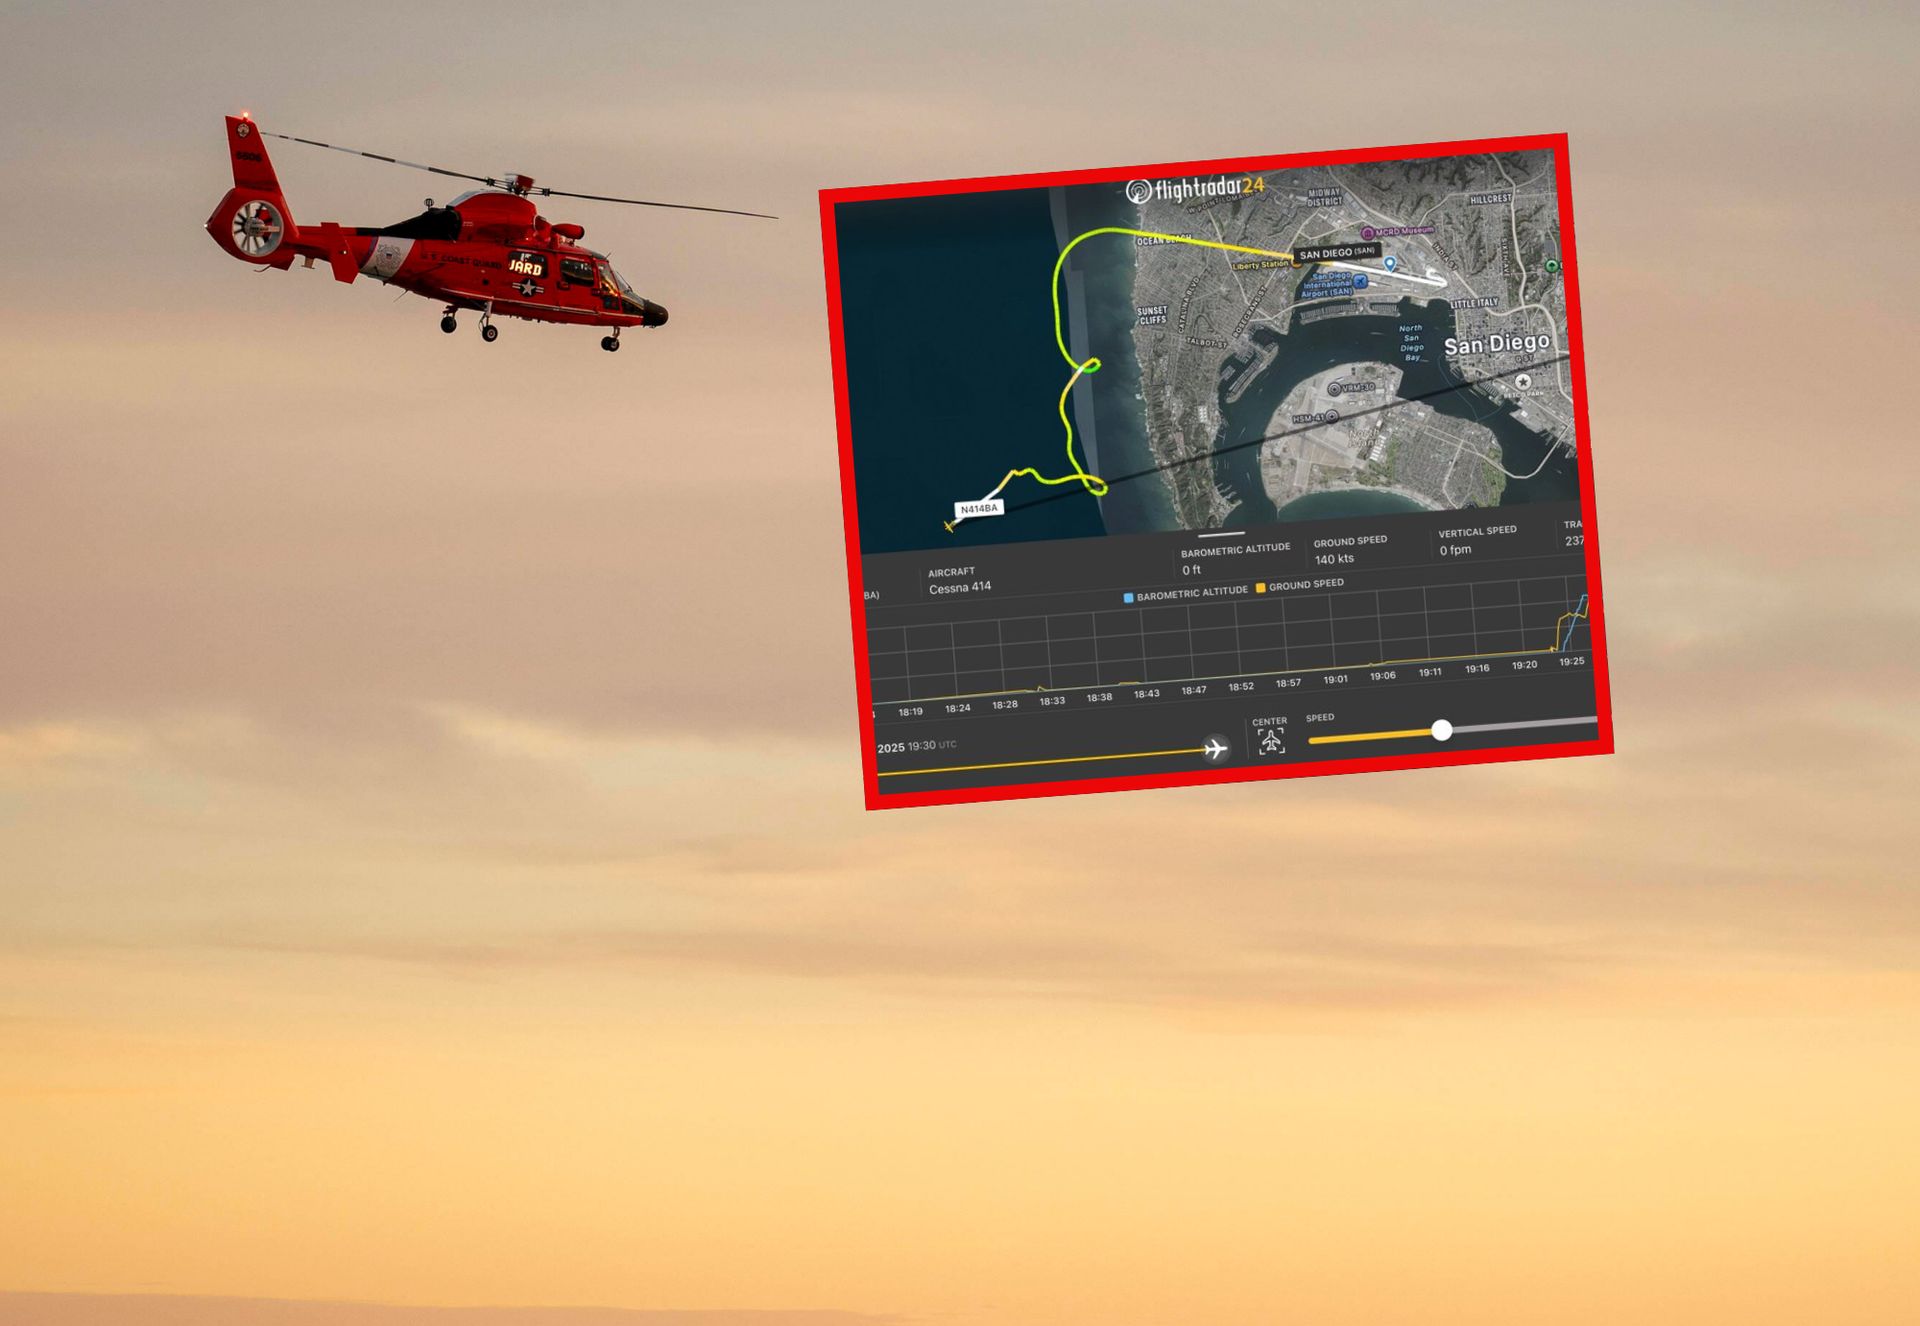Click the Liberty Station orange marker

(1297, 263)
